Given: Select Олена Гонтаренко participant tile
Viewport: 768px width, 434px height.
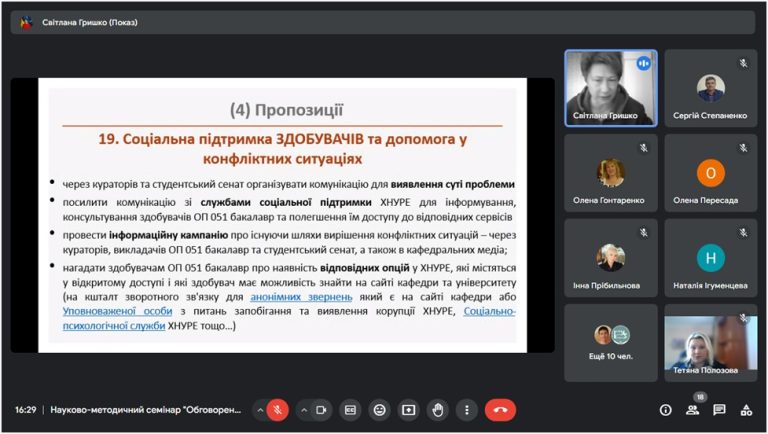Looking at the screenshot, I should pyautogui.click(x=611, y=173).
